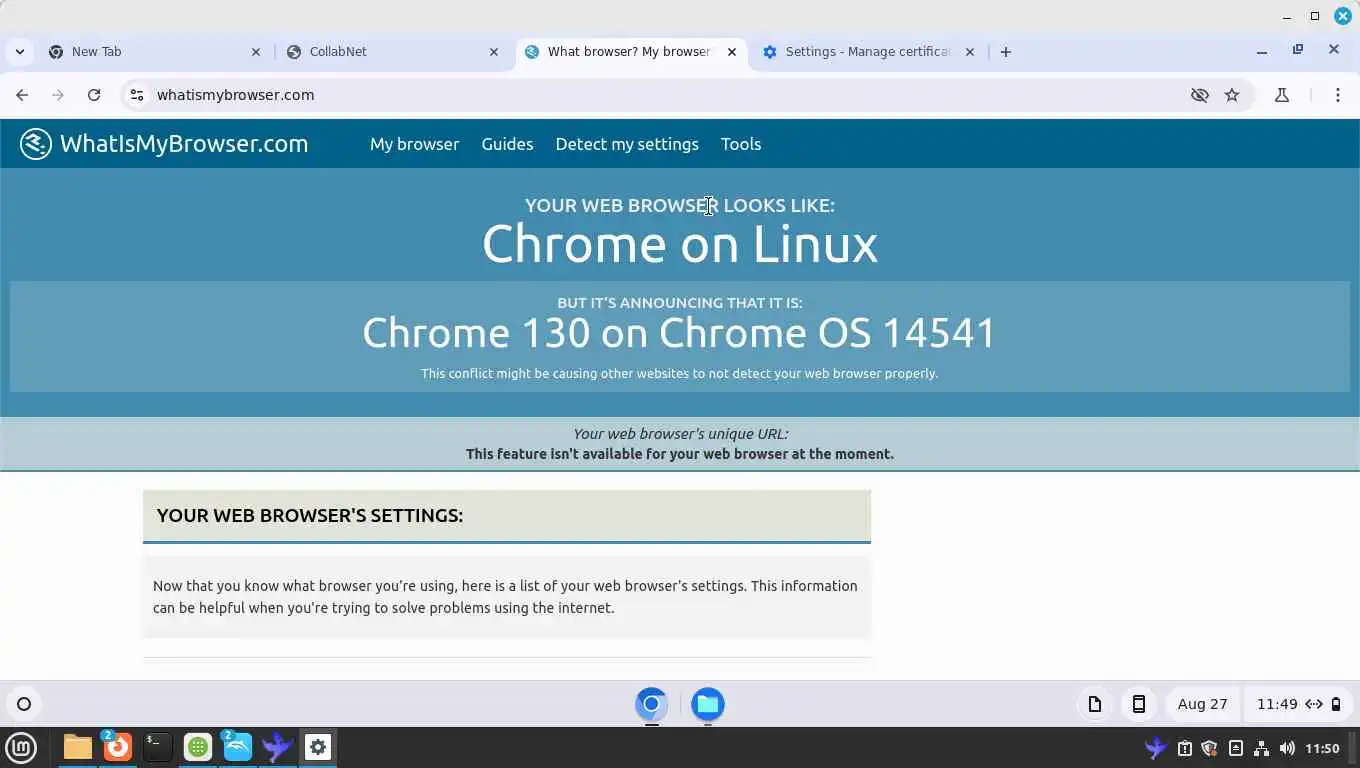This screenshot has width=1360, height=768.
Task: Click the third-party cookies eye icon
Action: click(1199, 95)
